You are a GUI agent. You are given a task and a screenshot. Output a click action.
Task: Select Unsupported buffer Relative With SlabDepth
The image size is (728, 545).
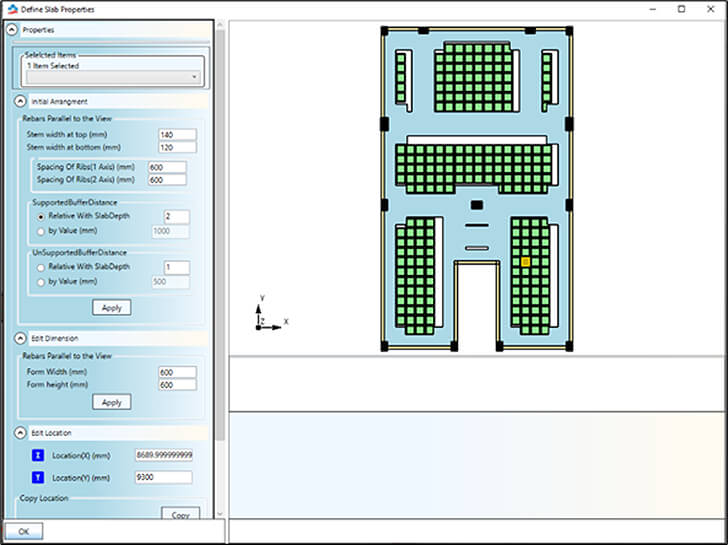point(41,268)
